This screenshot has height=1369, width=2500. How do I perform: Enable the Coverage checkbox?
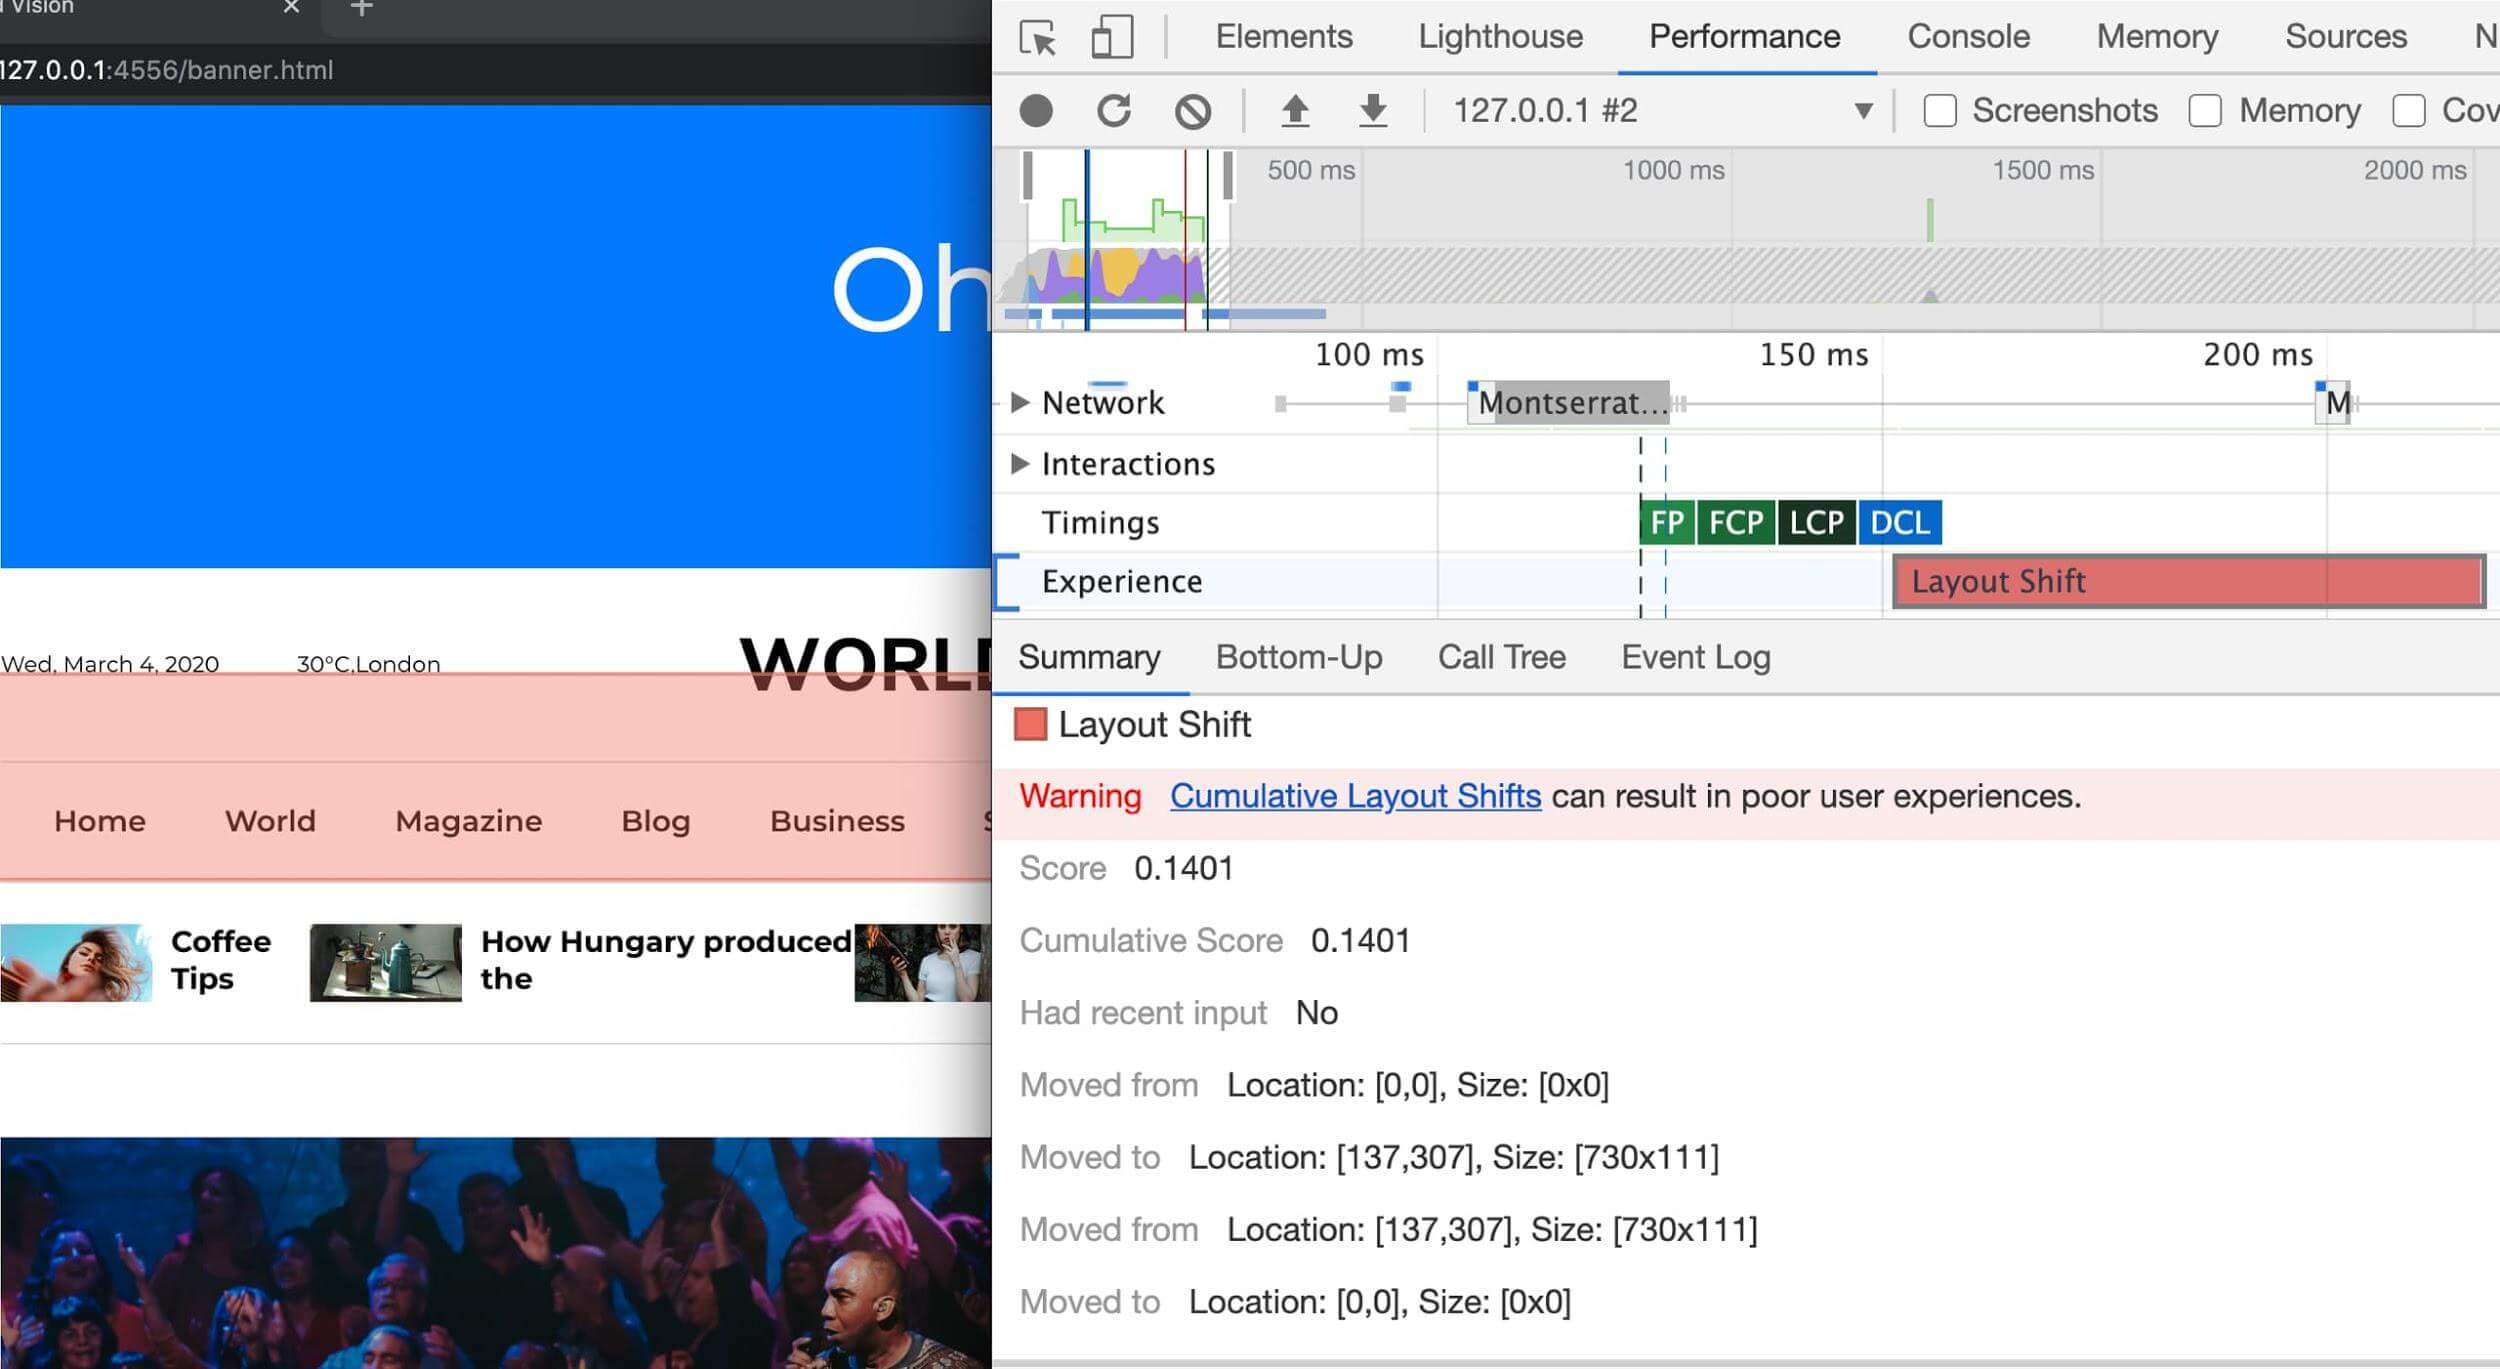click(2412, 111)
